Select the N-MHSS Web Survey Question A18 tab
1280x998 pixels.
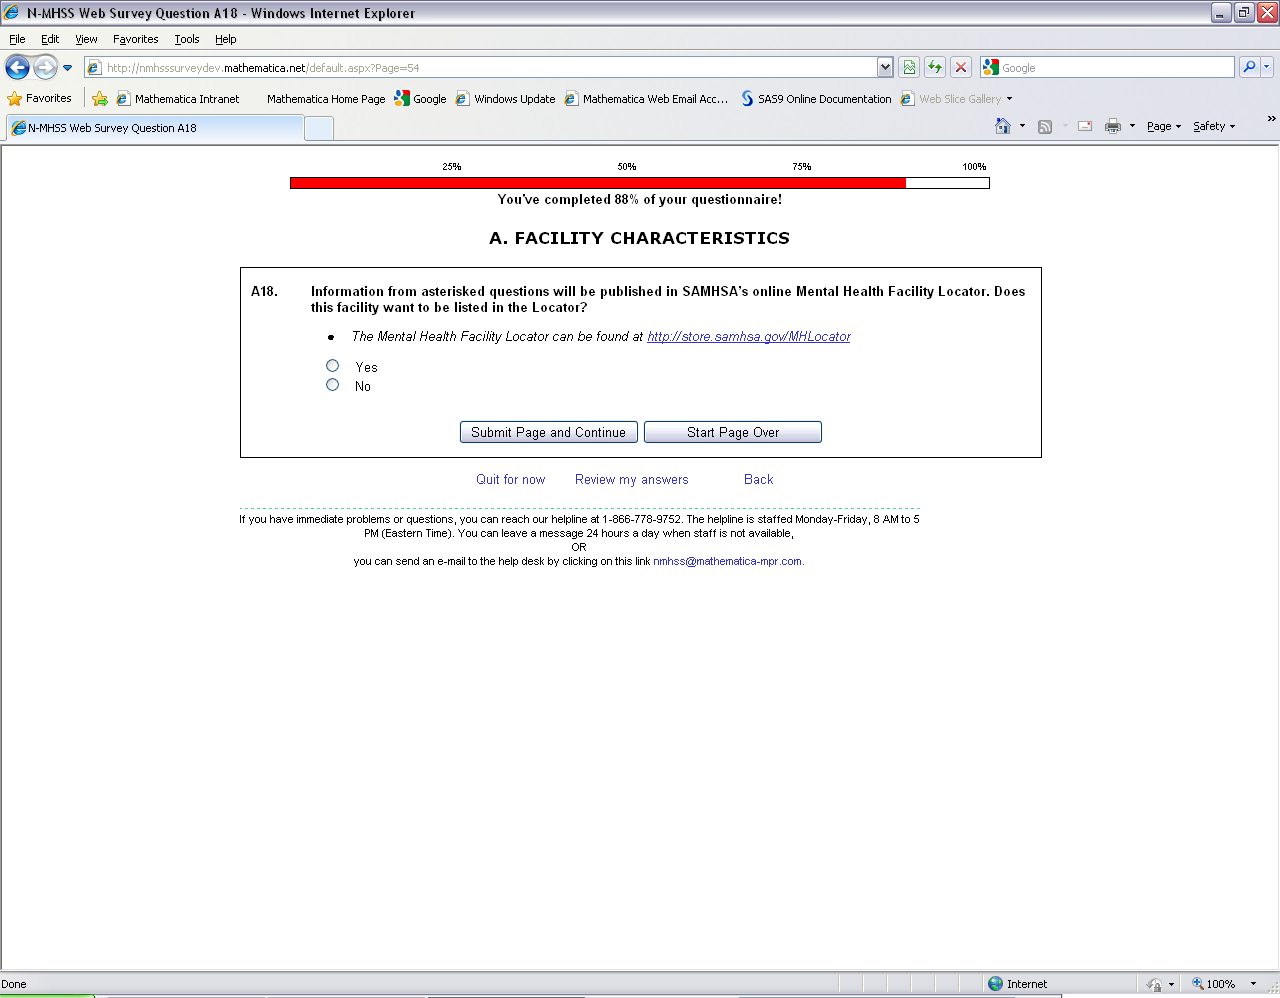coord(155,128)
